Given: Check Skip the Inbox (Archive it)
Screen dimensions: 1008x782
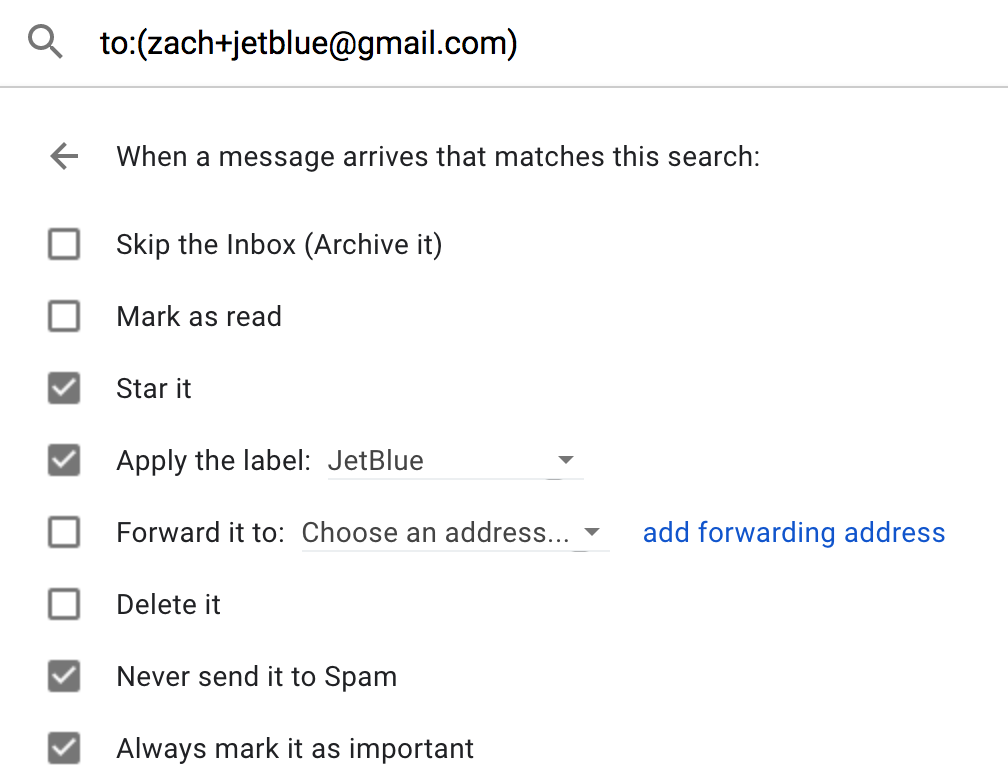Looking at the screenshot, I should click(x=64, y=244).
